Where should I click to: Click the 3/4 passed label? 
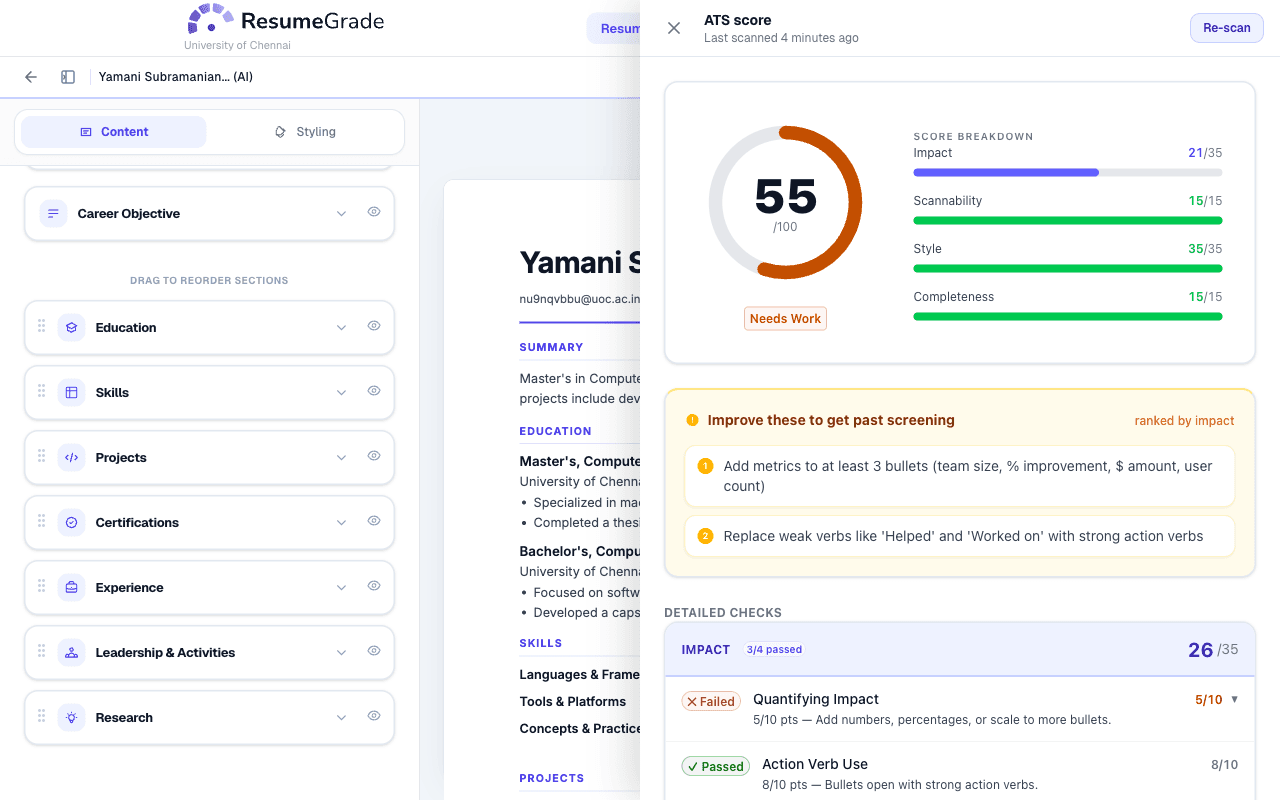tap(774, 650)
